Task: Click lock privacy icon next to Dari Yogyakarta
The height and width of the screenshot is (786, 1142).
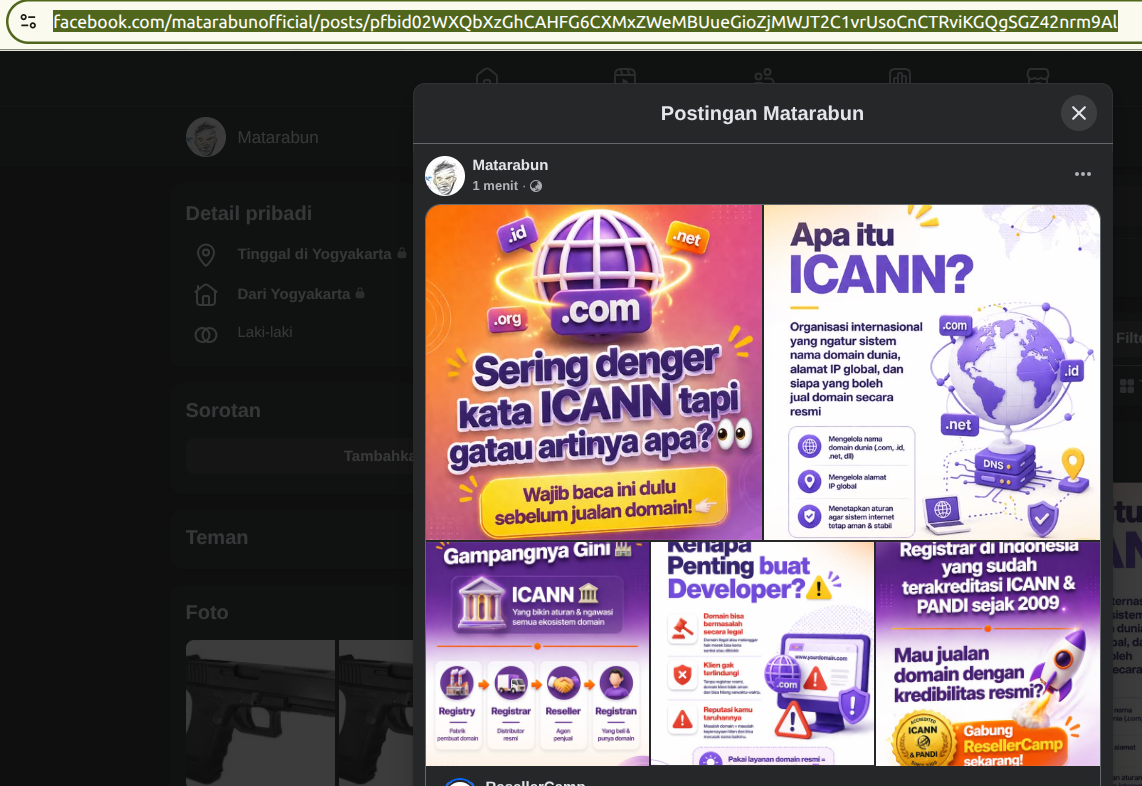Action: point(360,293)
